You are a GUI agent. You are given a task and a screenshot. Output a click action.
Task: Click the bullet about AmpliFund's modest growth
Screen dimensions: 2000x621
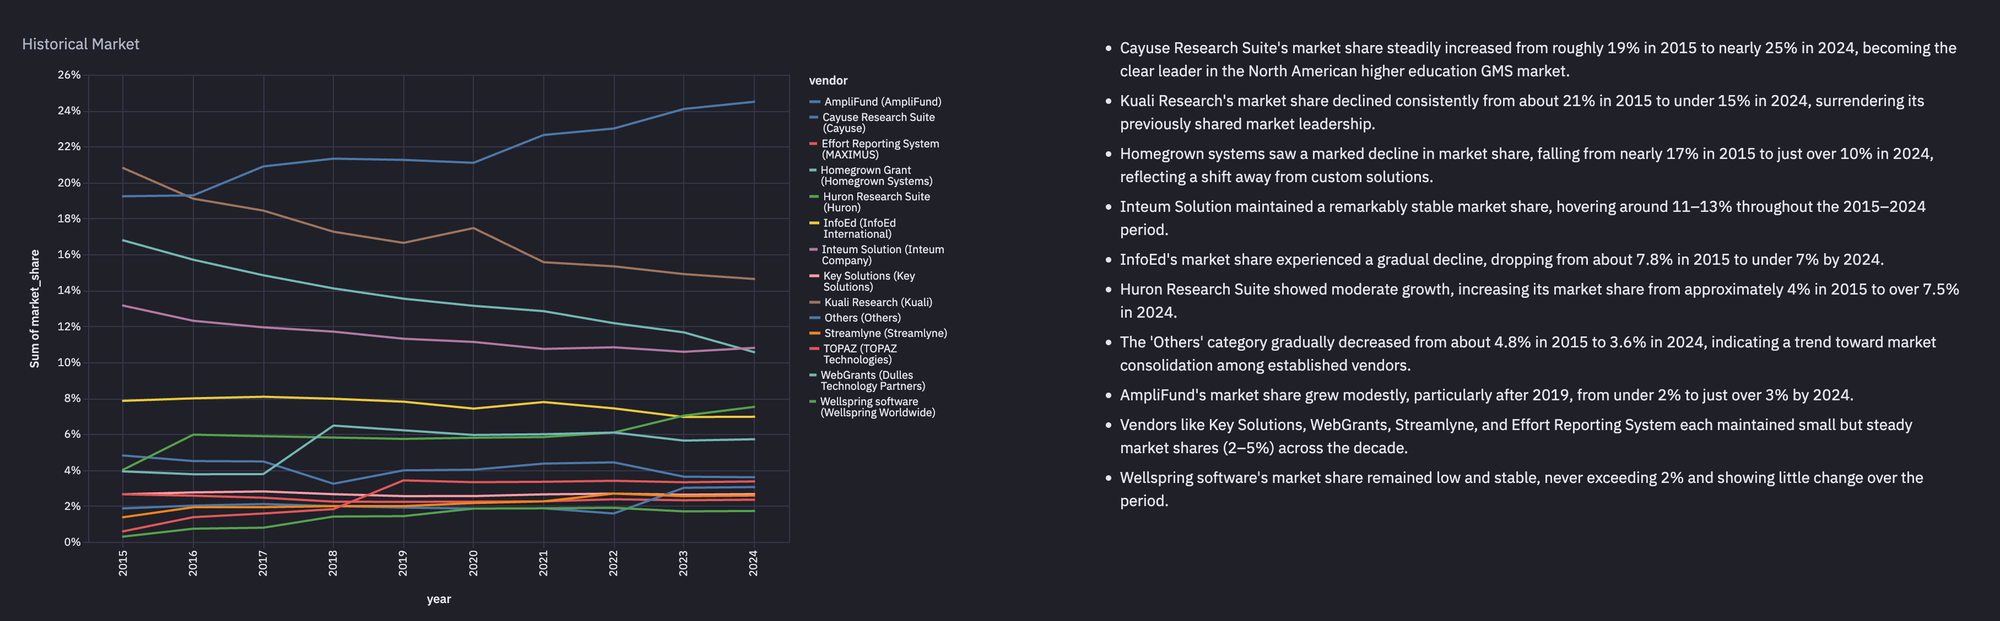(1487, 395)
